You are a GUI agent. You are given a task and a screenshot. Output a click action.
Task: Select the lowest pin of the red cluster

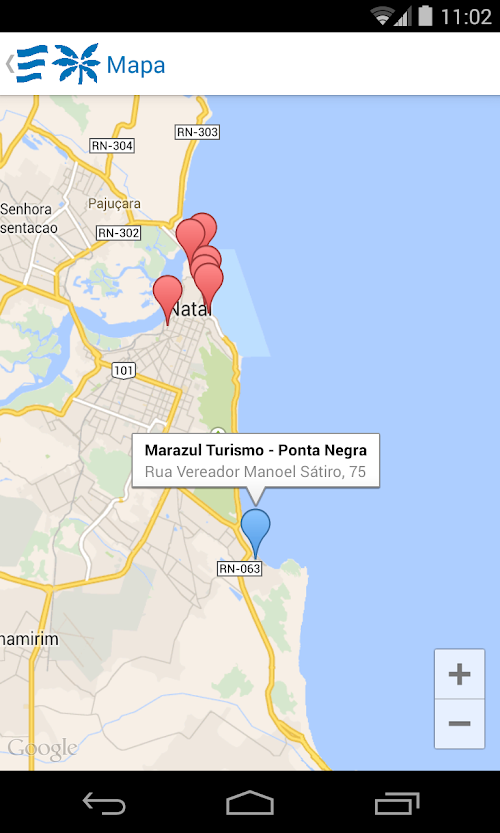[209, 284]
